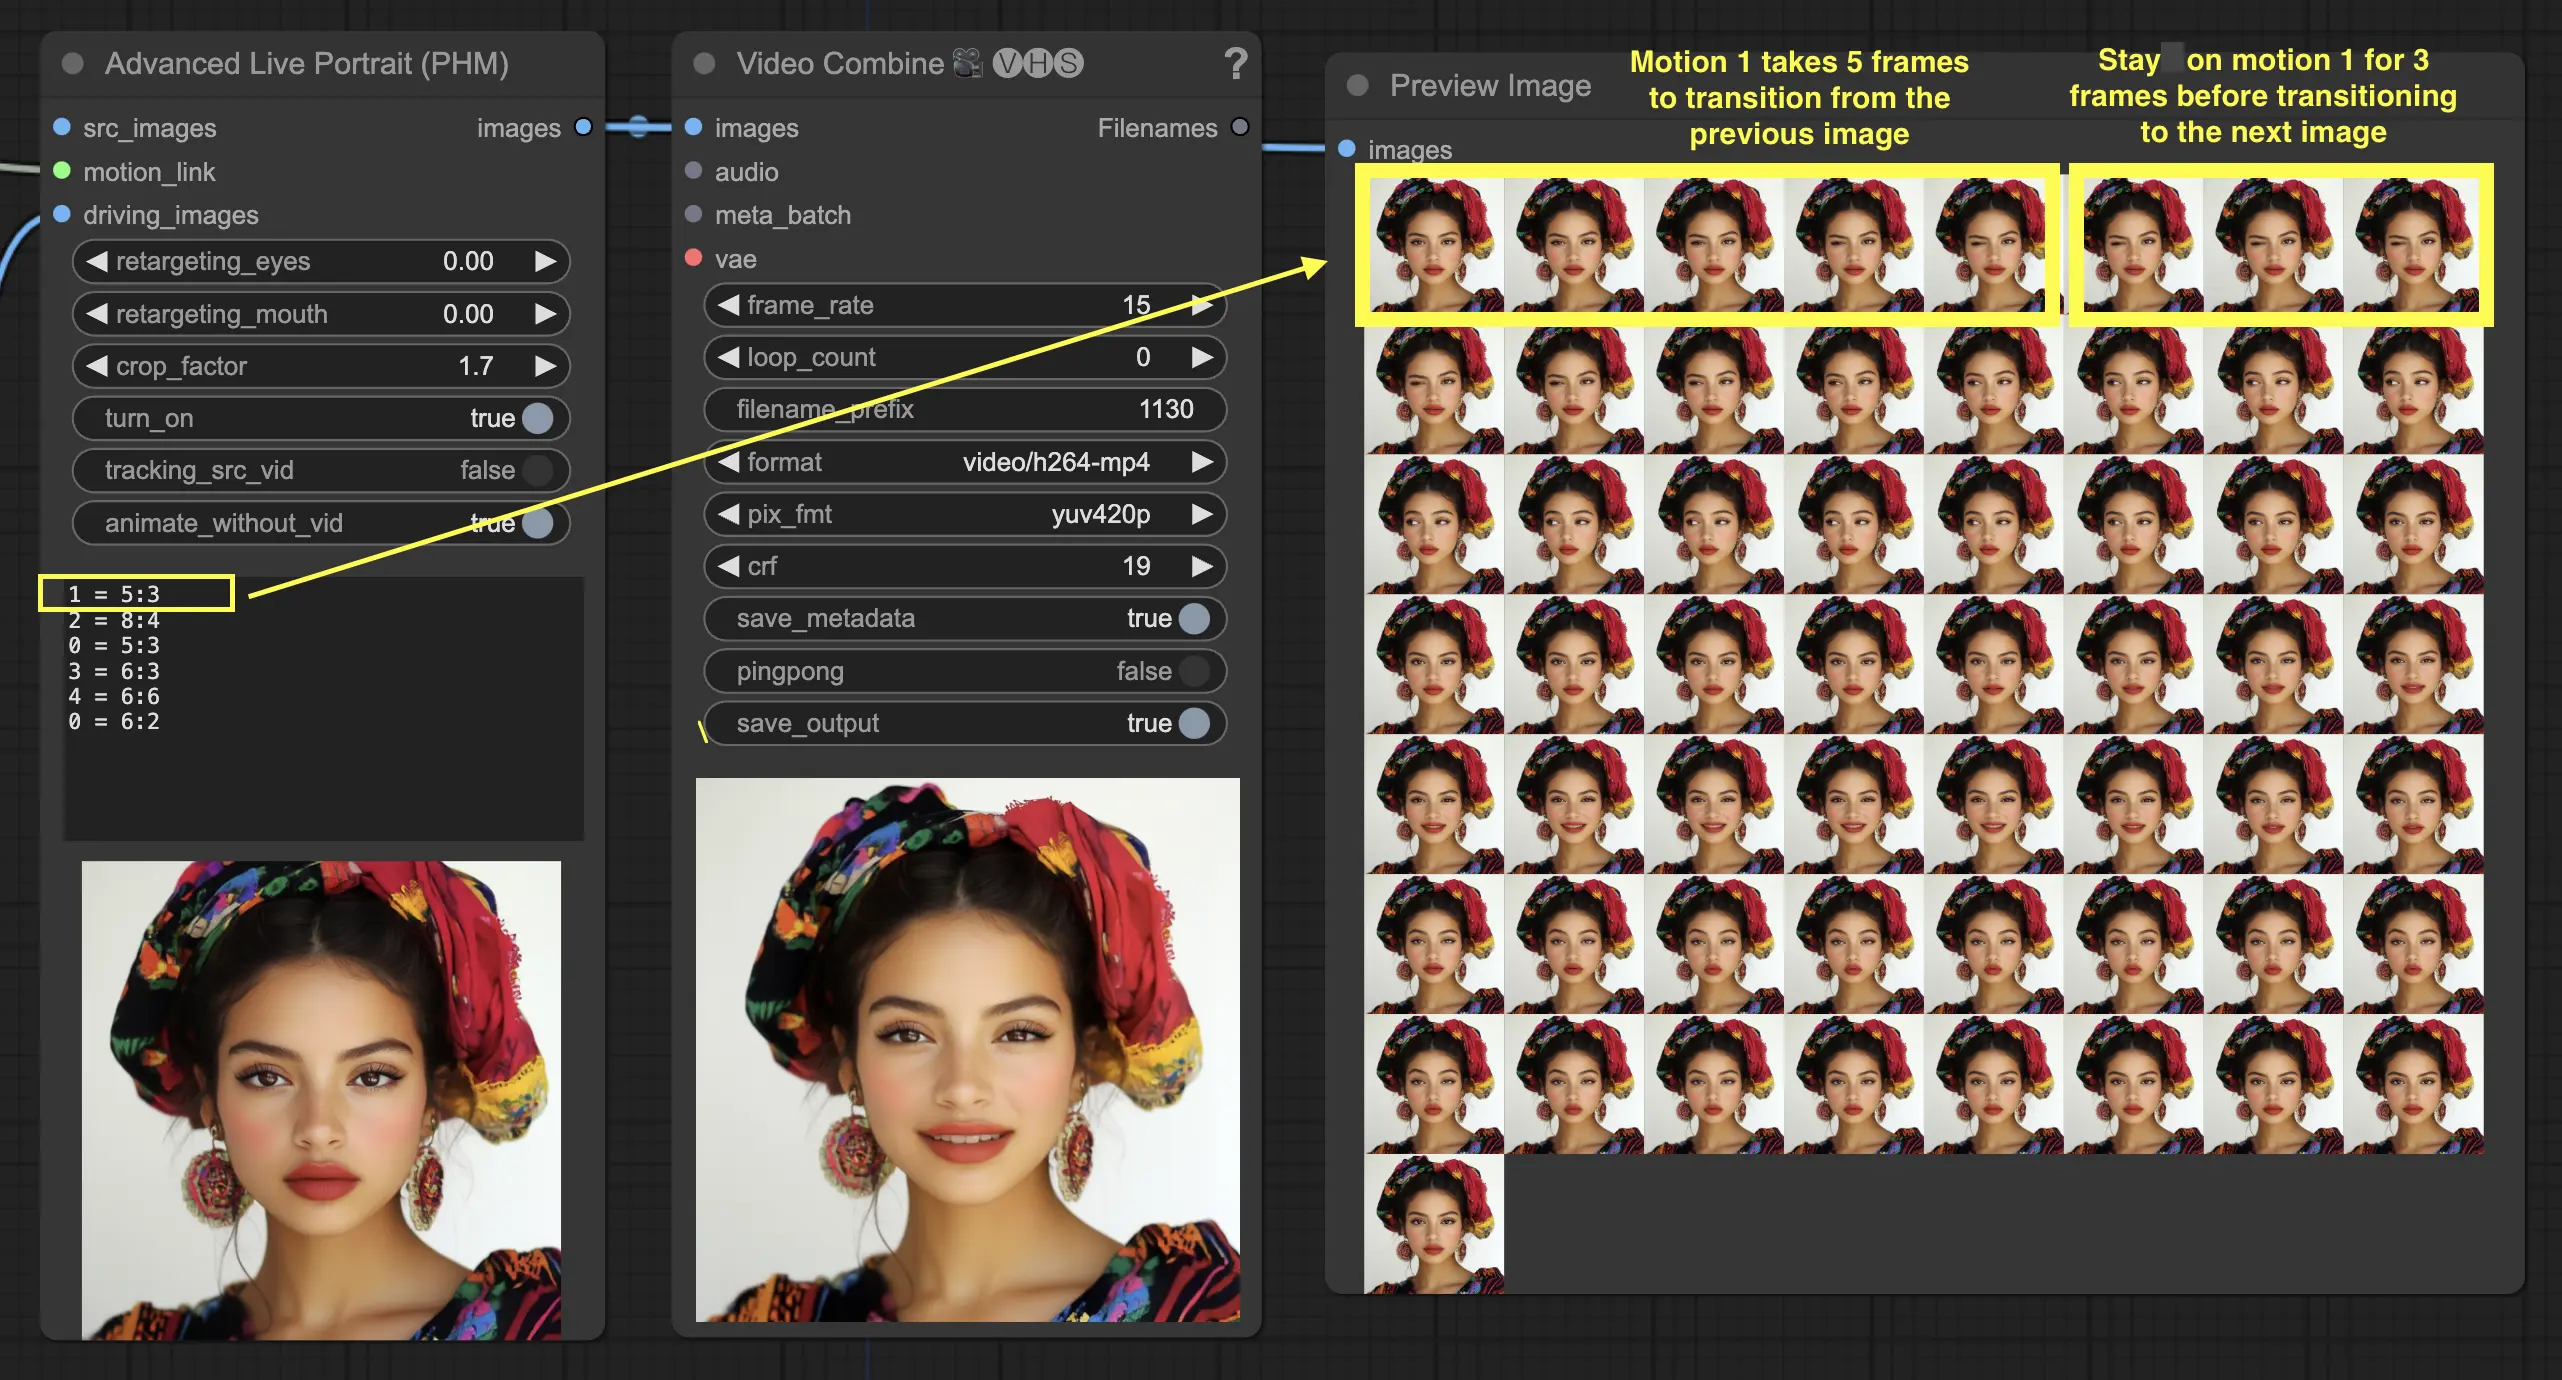Click the frame_rate value 15
The height and width of the screenshot is (1380, 2562).
(1136, 305)
